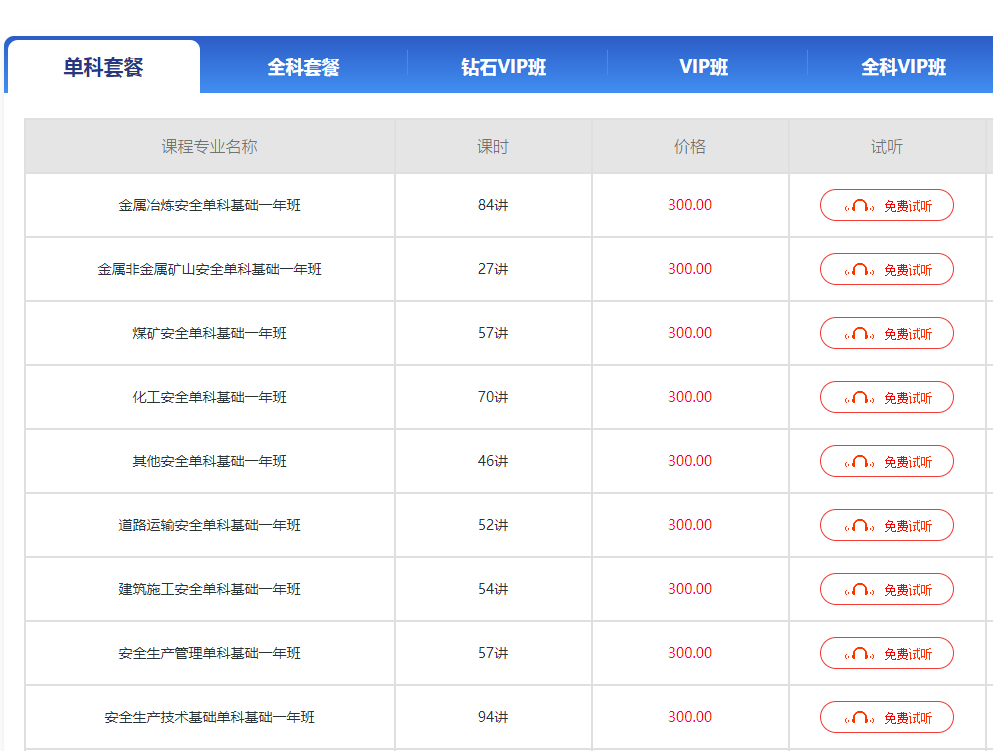Switch to the 单科套餐 tab
The width and height of the screenshot is (993, 751).
click(104, 67)
